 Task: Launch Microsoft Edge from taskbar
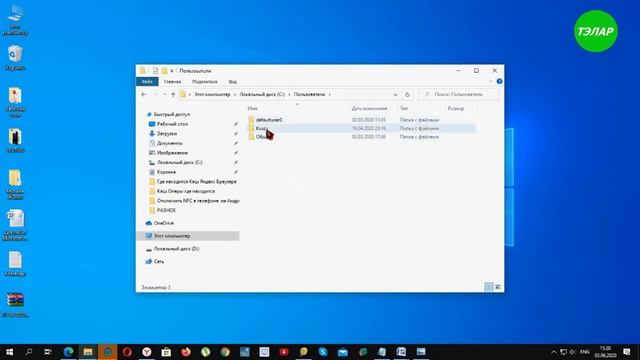[68, 351]
